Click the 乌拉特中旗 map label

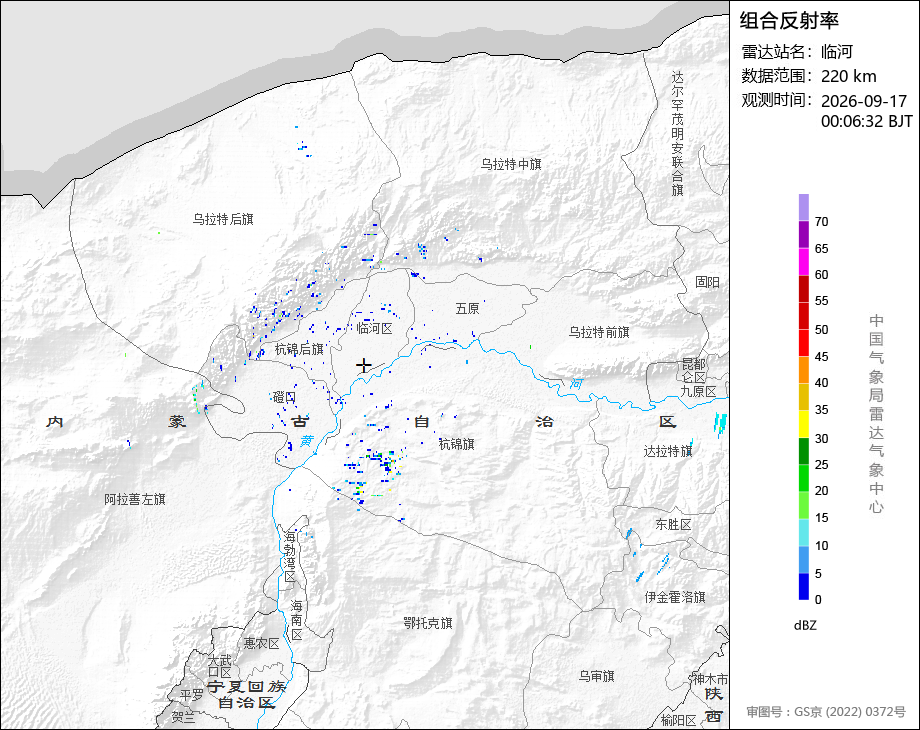click(511, 164)
